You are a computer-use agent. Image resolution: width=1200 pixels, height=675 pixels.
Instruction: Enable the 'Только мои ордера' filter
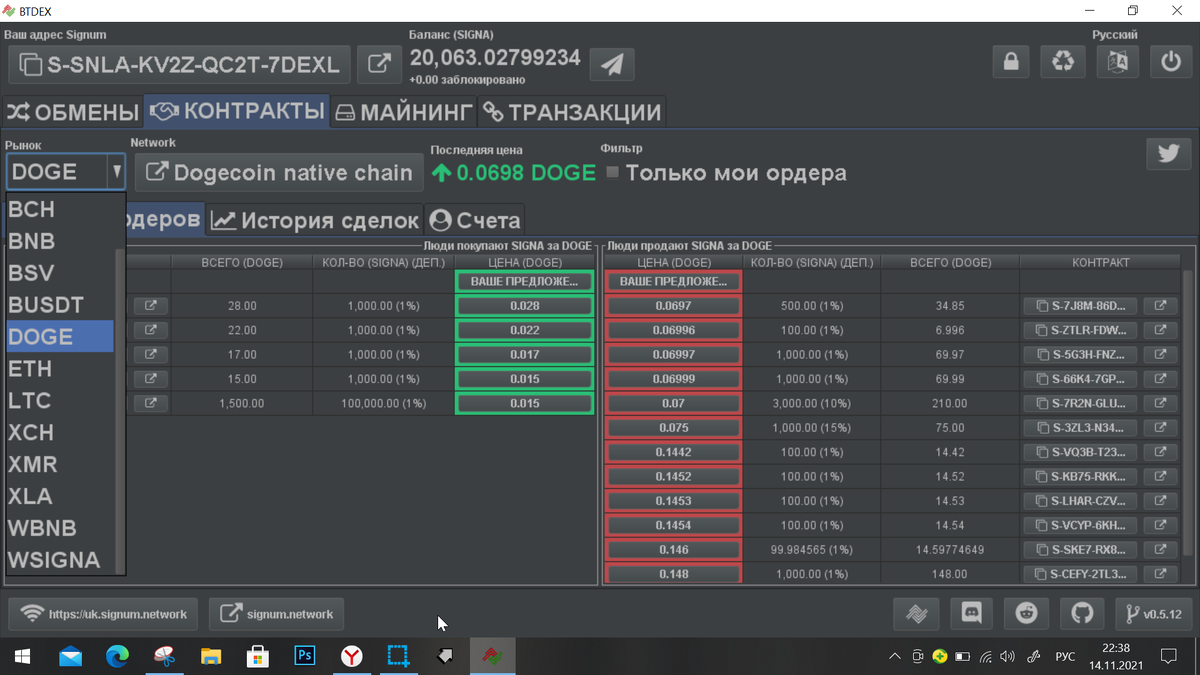point(613,172)
